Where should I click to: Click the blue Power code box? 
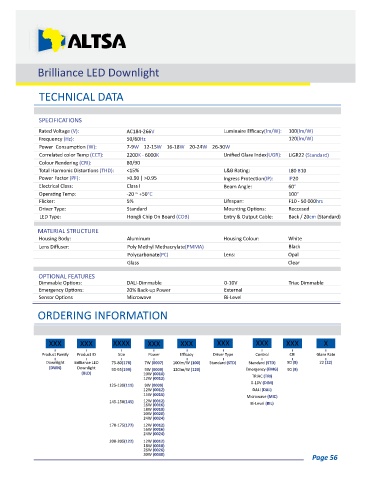pyautogui.click(x=154, y=344)
